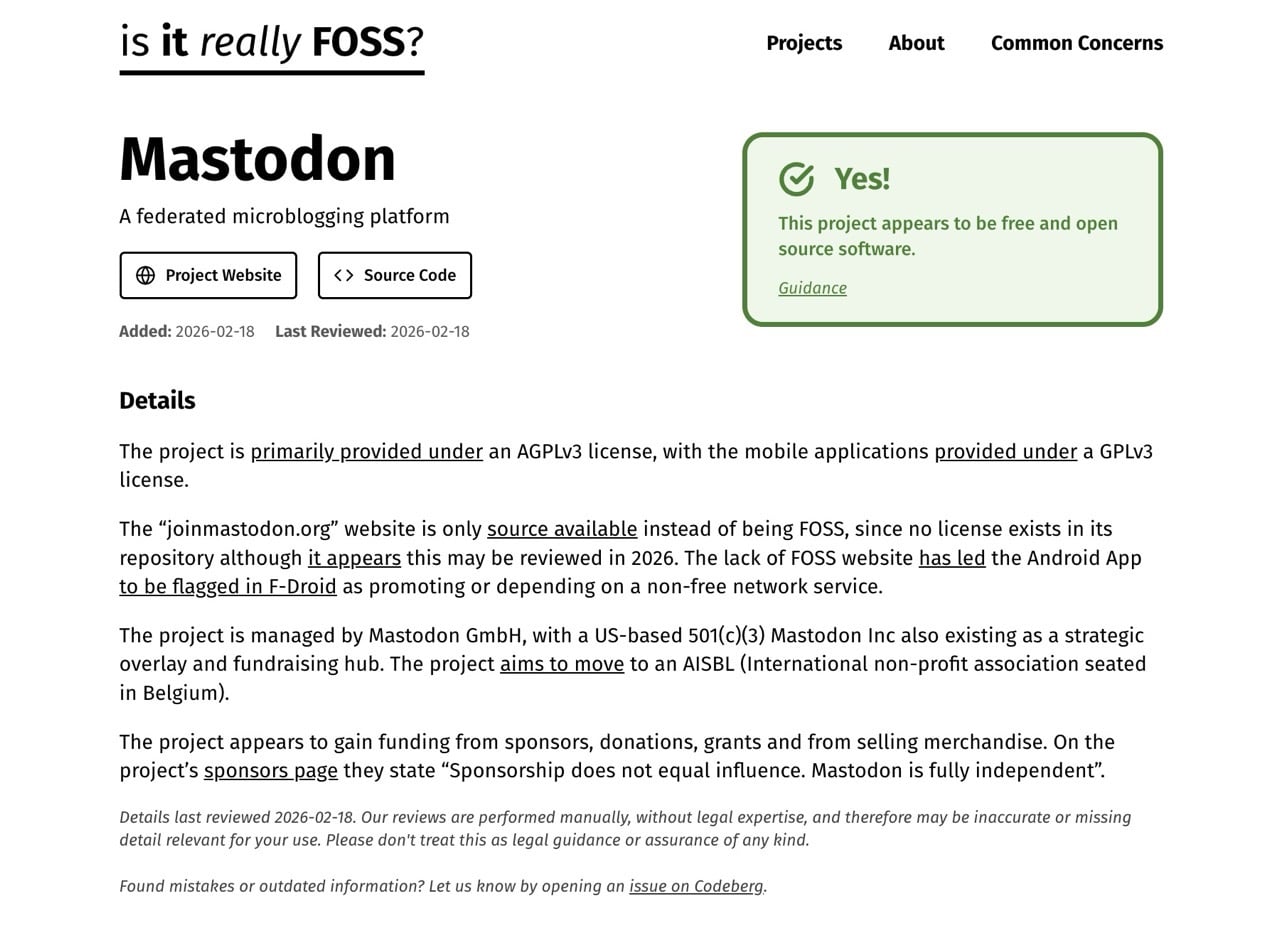Open the 'to be flagged in F-Droid' link
Screen dimensions: 1280x938
(x=227, y=586)
